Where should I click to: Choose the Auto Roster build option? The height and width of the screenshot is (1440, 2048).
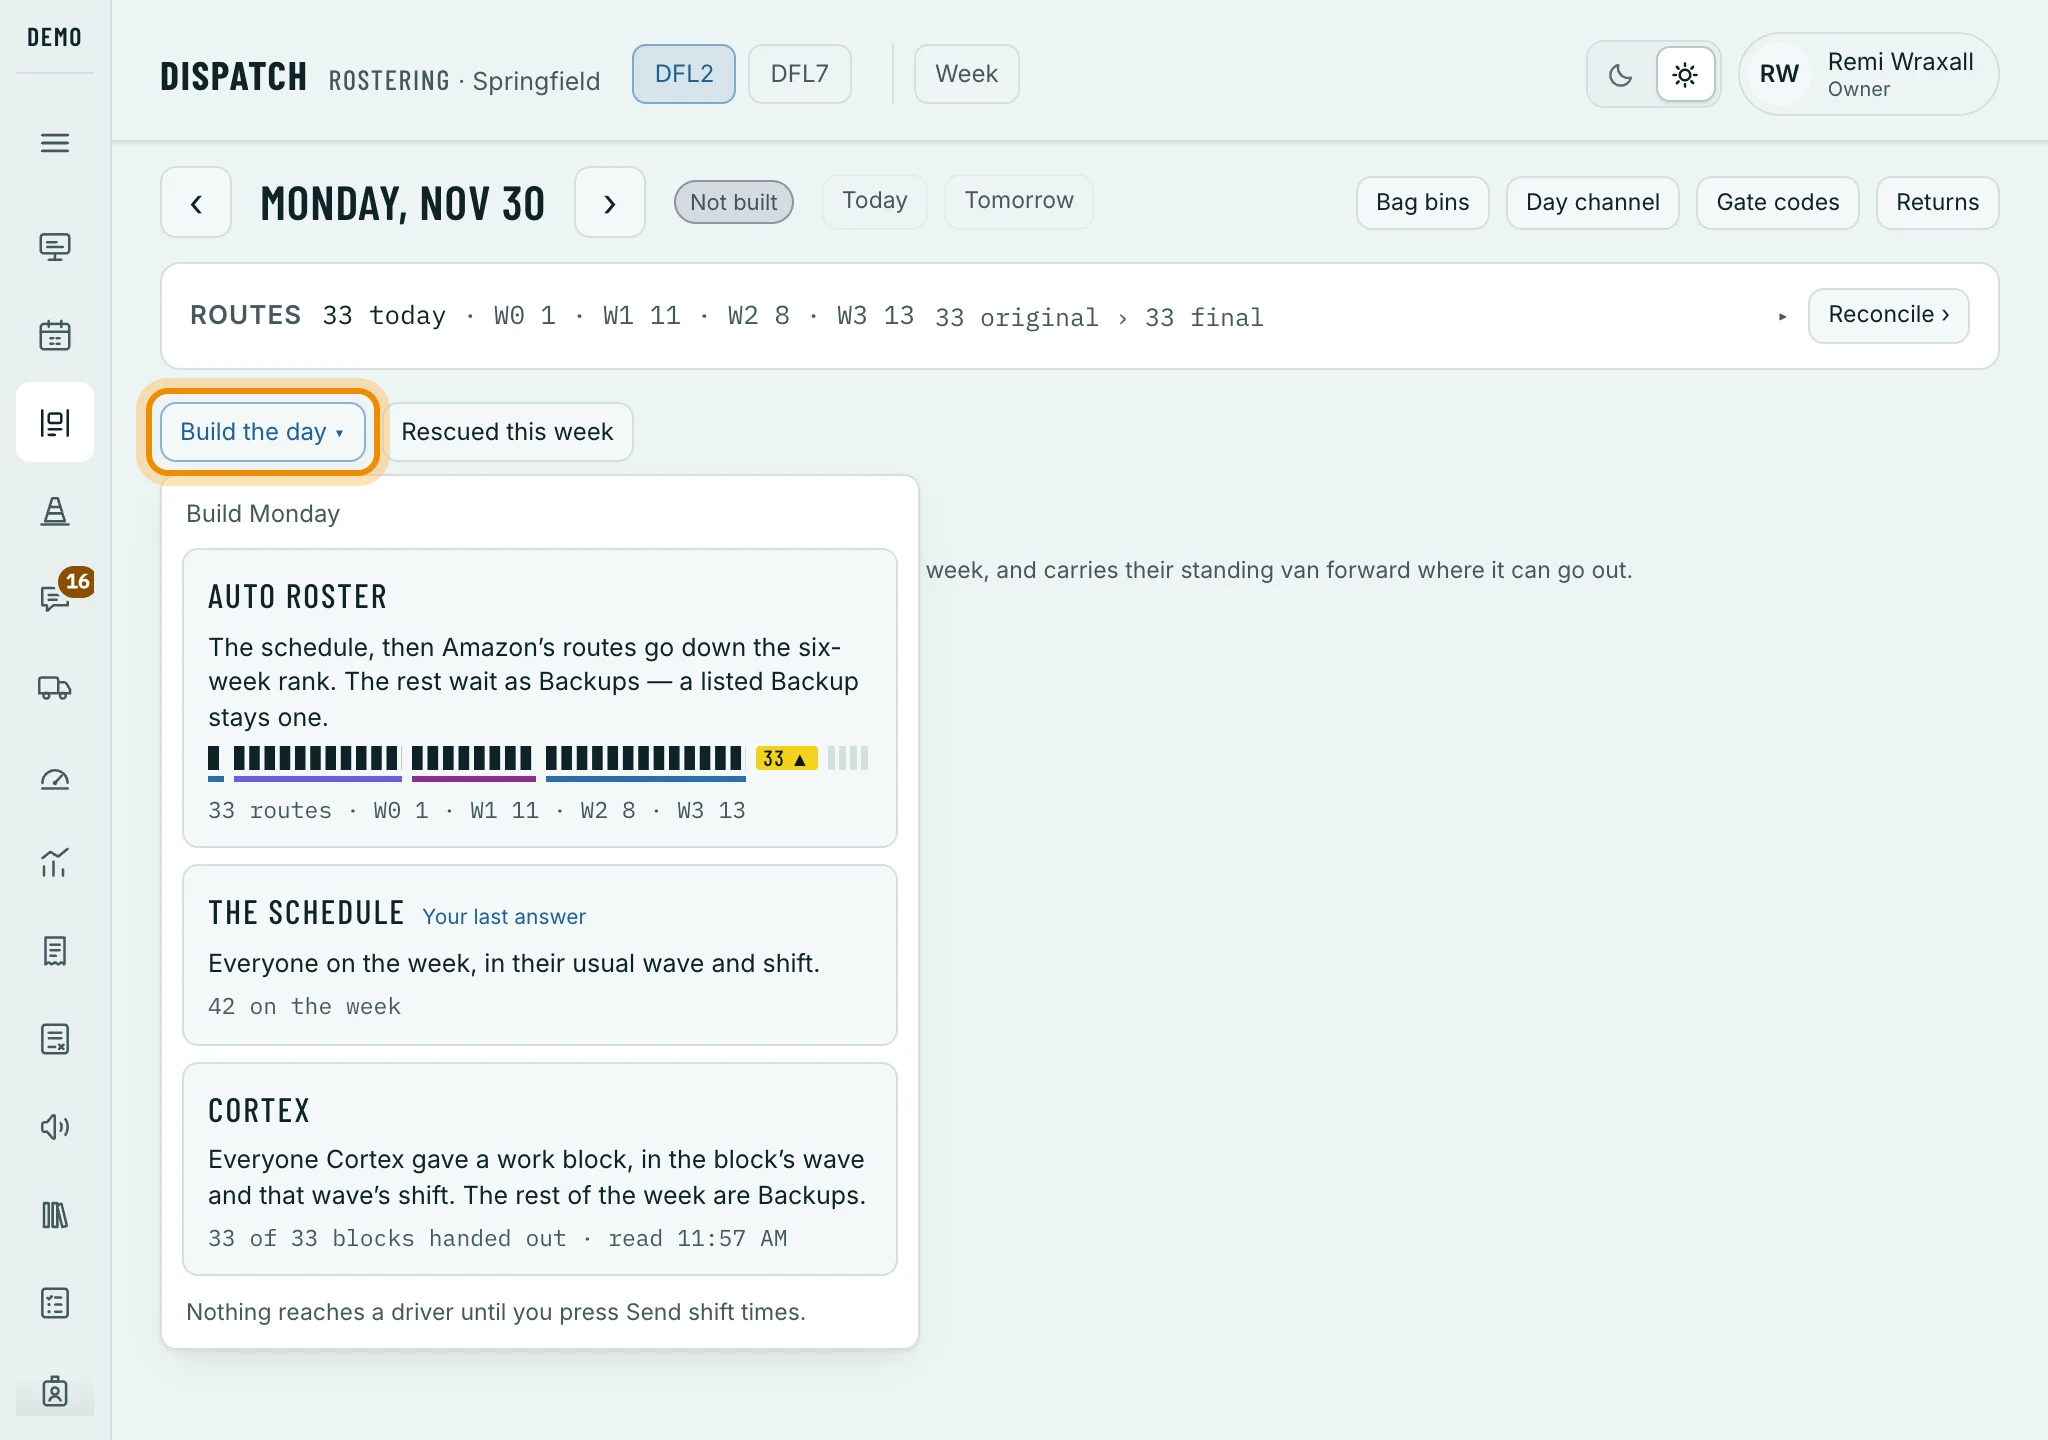pos(540,698)
